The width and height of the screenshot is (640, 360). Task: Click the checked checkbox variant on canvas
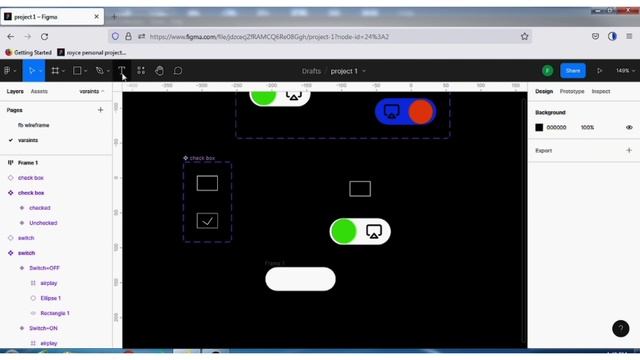[207, 221]
